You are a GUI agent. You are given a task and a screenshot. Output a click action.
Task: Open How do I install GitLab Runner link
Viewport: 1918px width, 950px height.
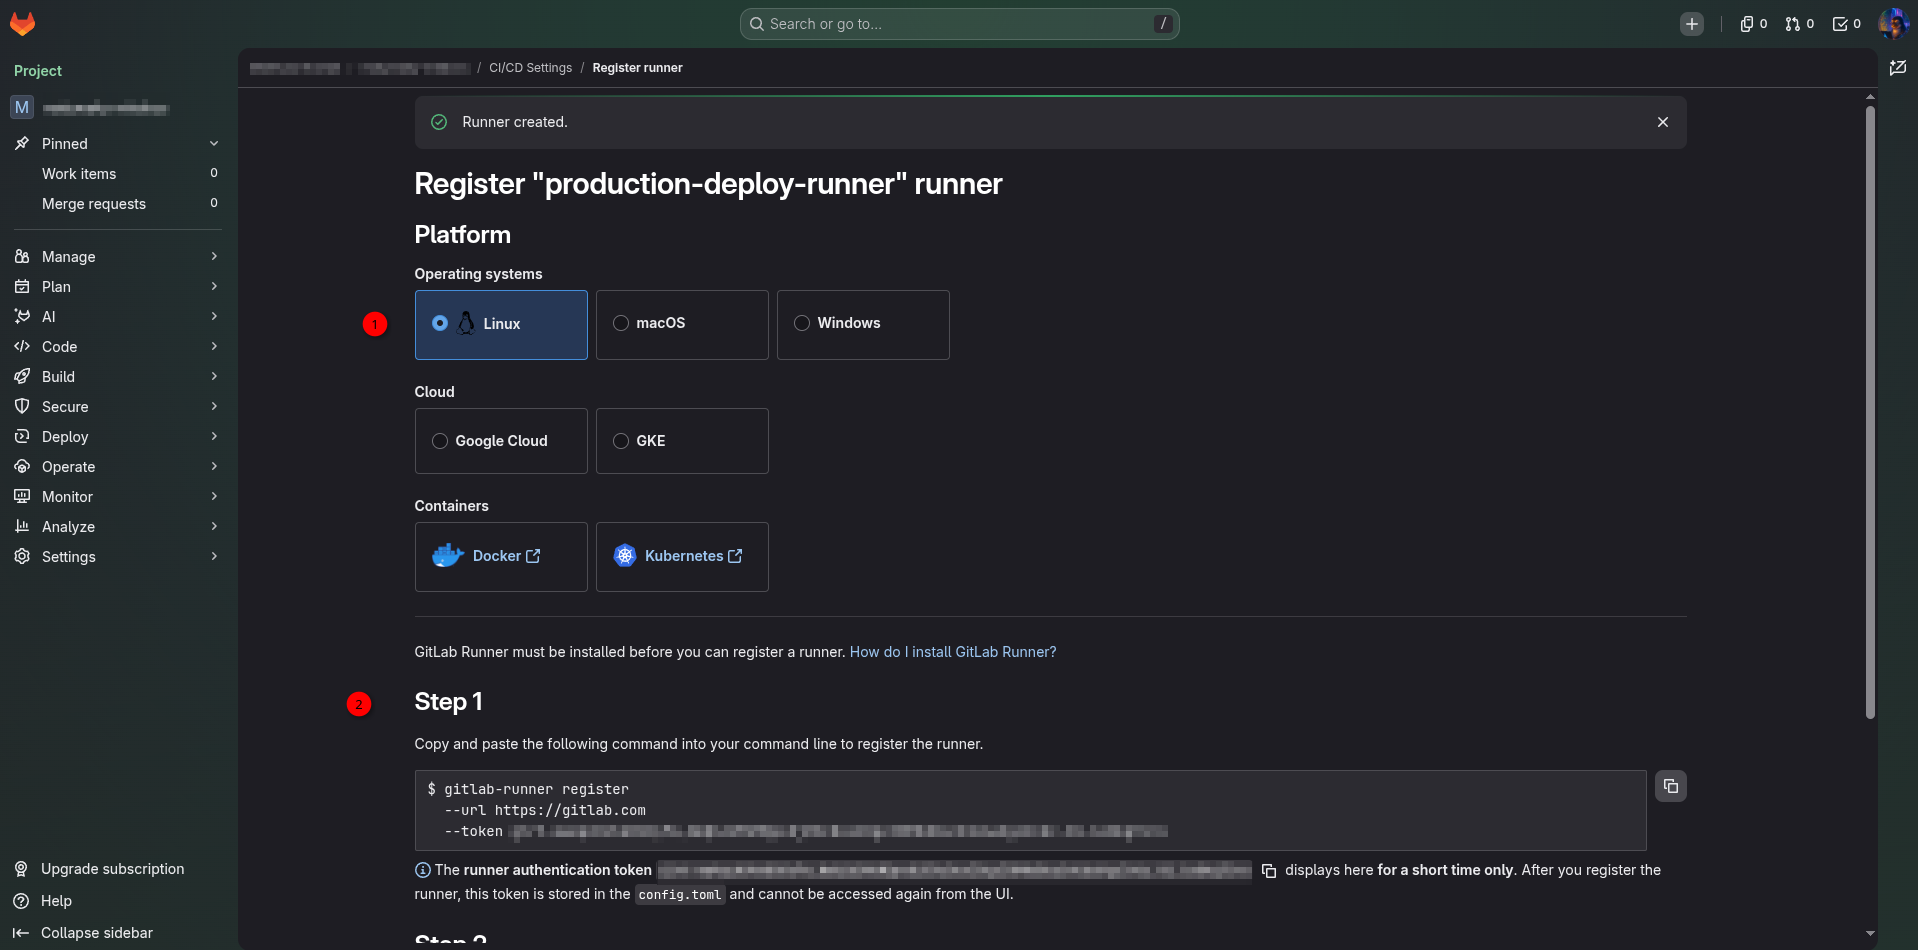pyautogui.click(x=953, y=652)
